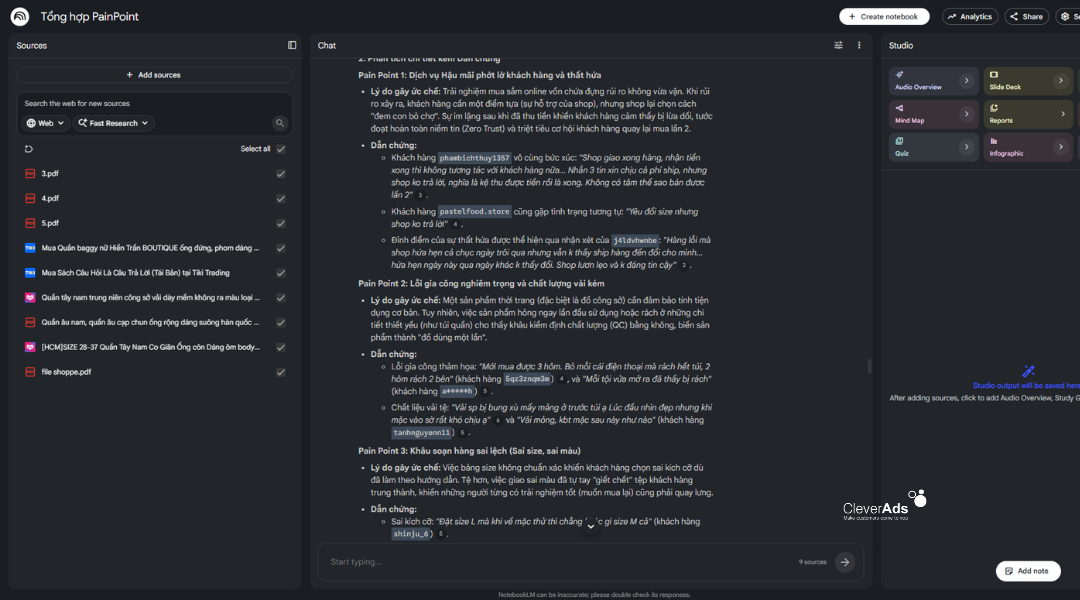Open the [HCM]SIZE 28-37 Quần Tây Nam source title

click(x=151, y=347)
